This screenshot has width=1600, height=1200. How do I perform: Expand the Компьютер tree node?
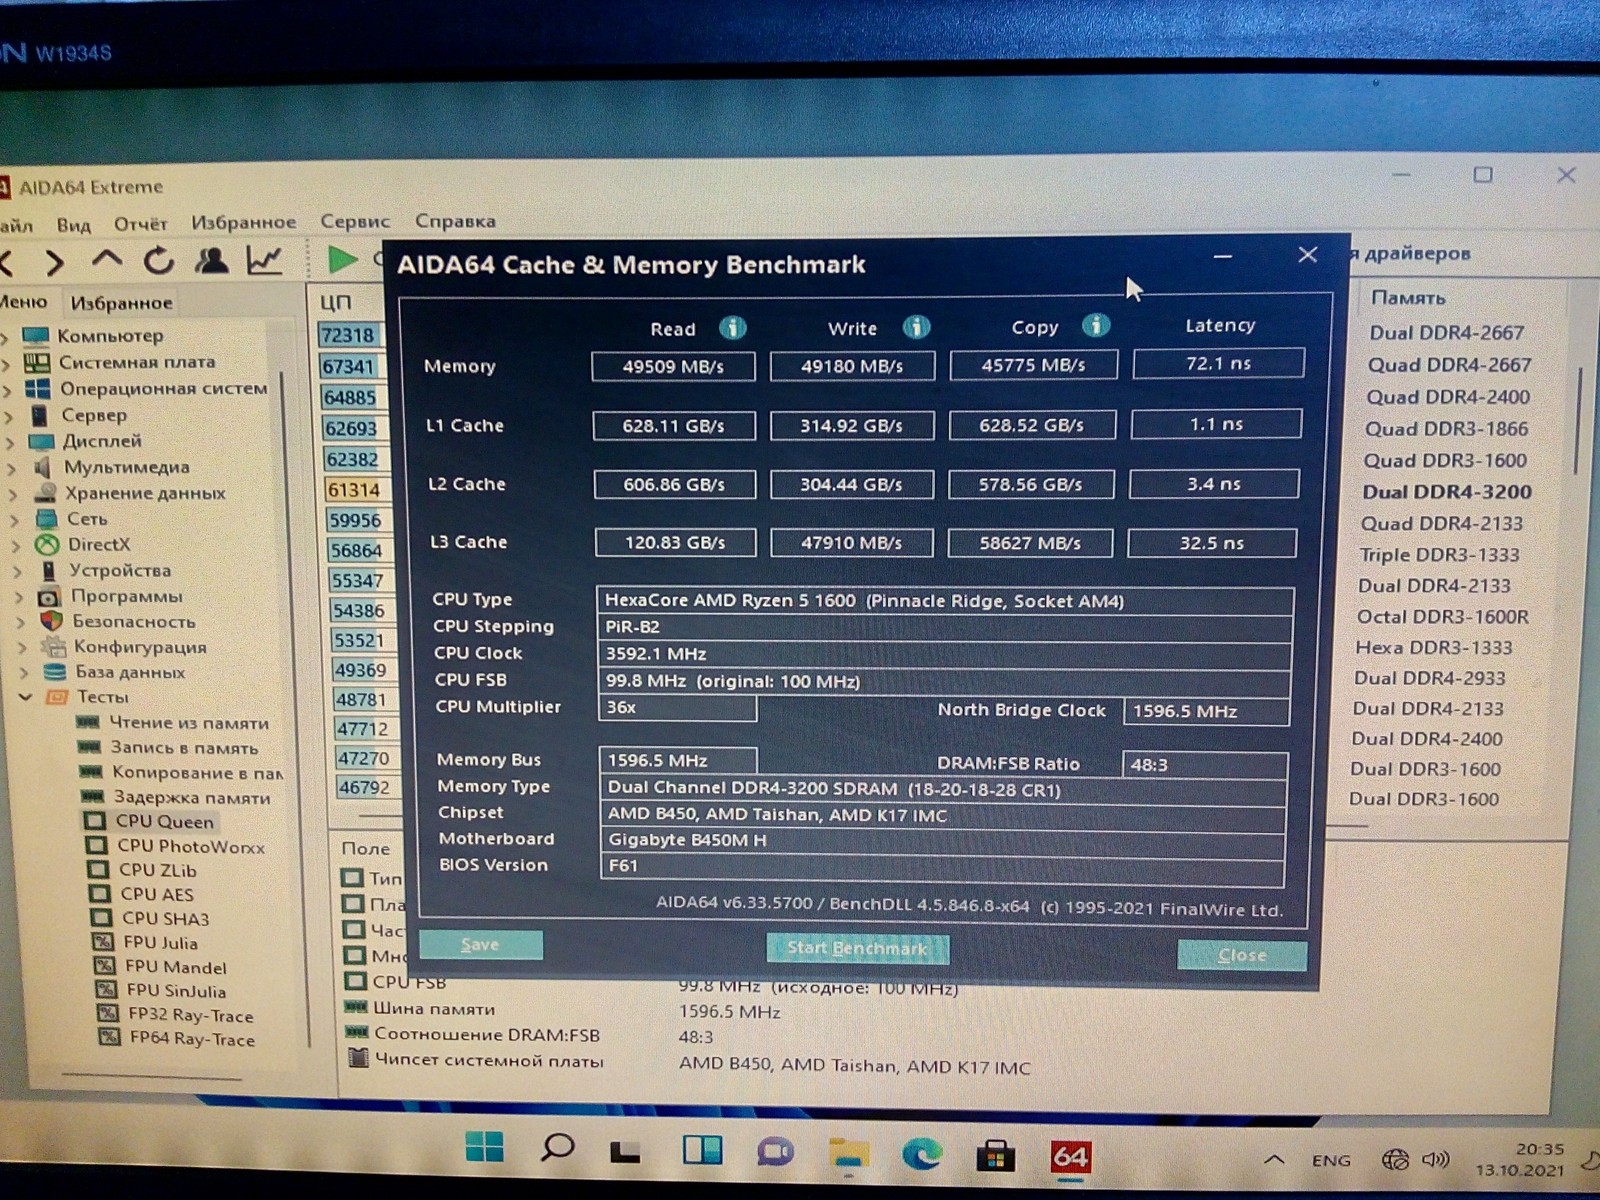tap(7, 337)
